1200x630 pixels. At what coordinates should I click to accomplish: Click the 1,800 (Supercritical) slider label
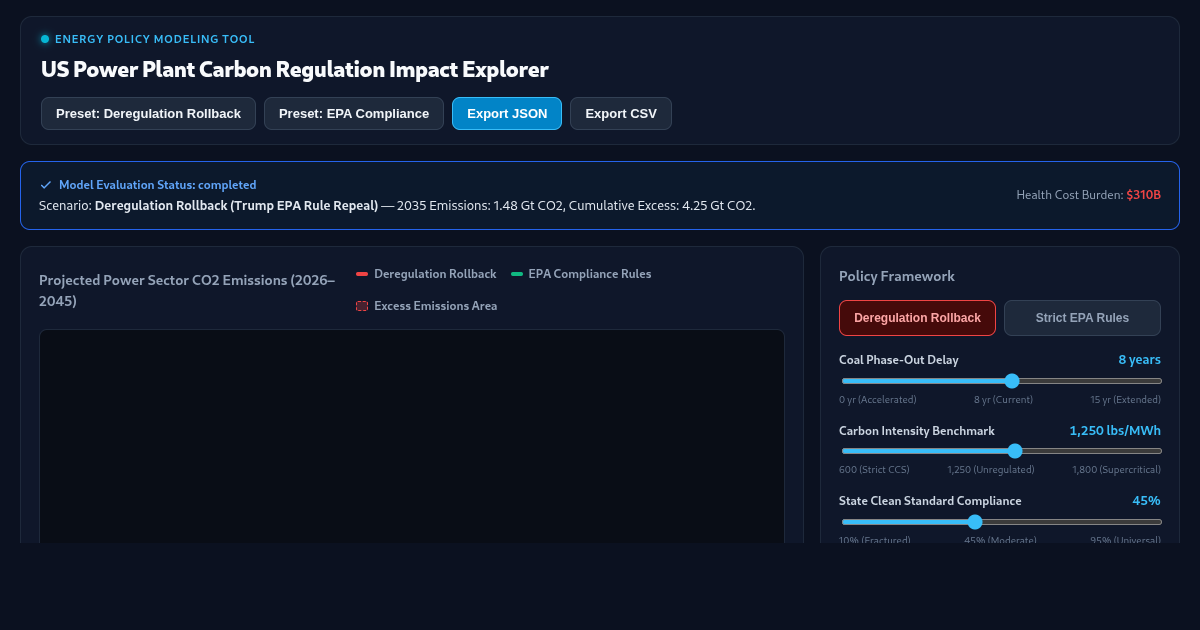tap(1117, 469)
